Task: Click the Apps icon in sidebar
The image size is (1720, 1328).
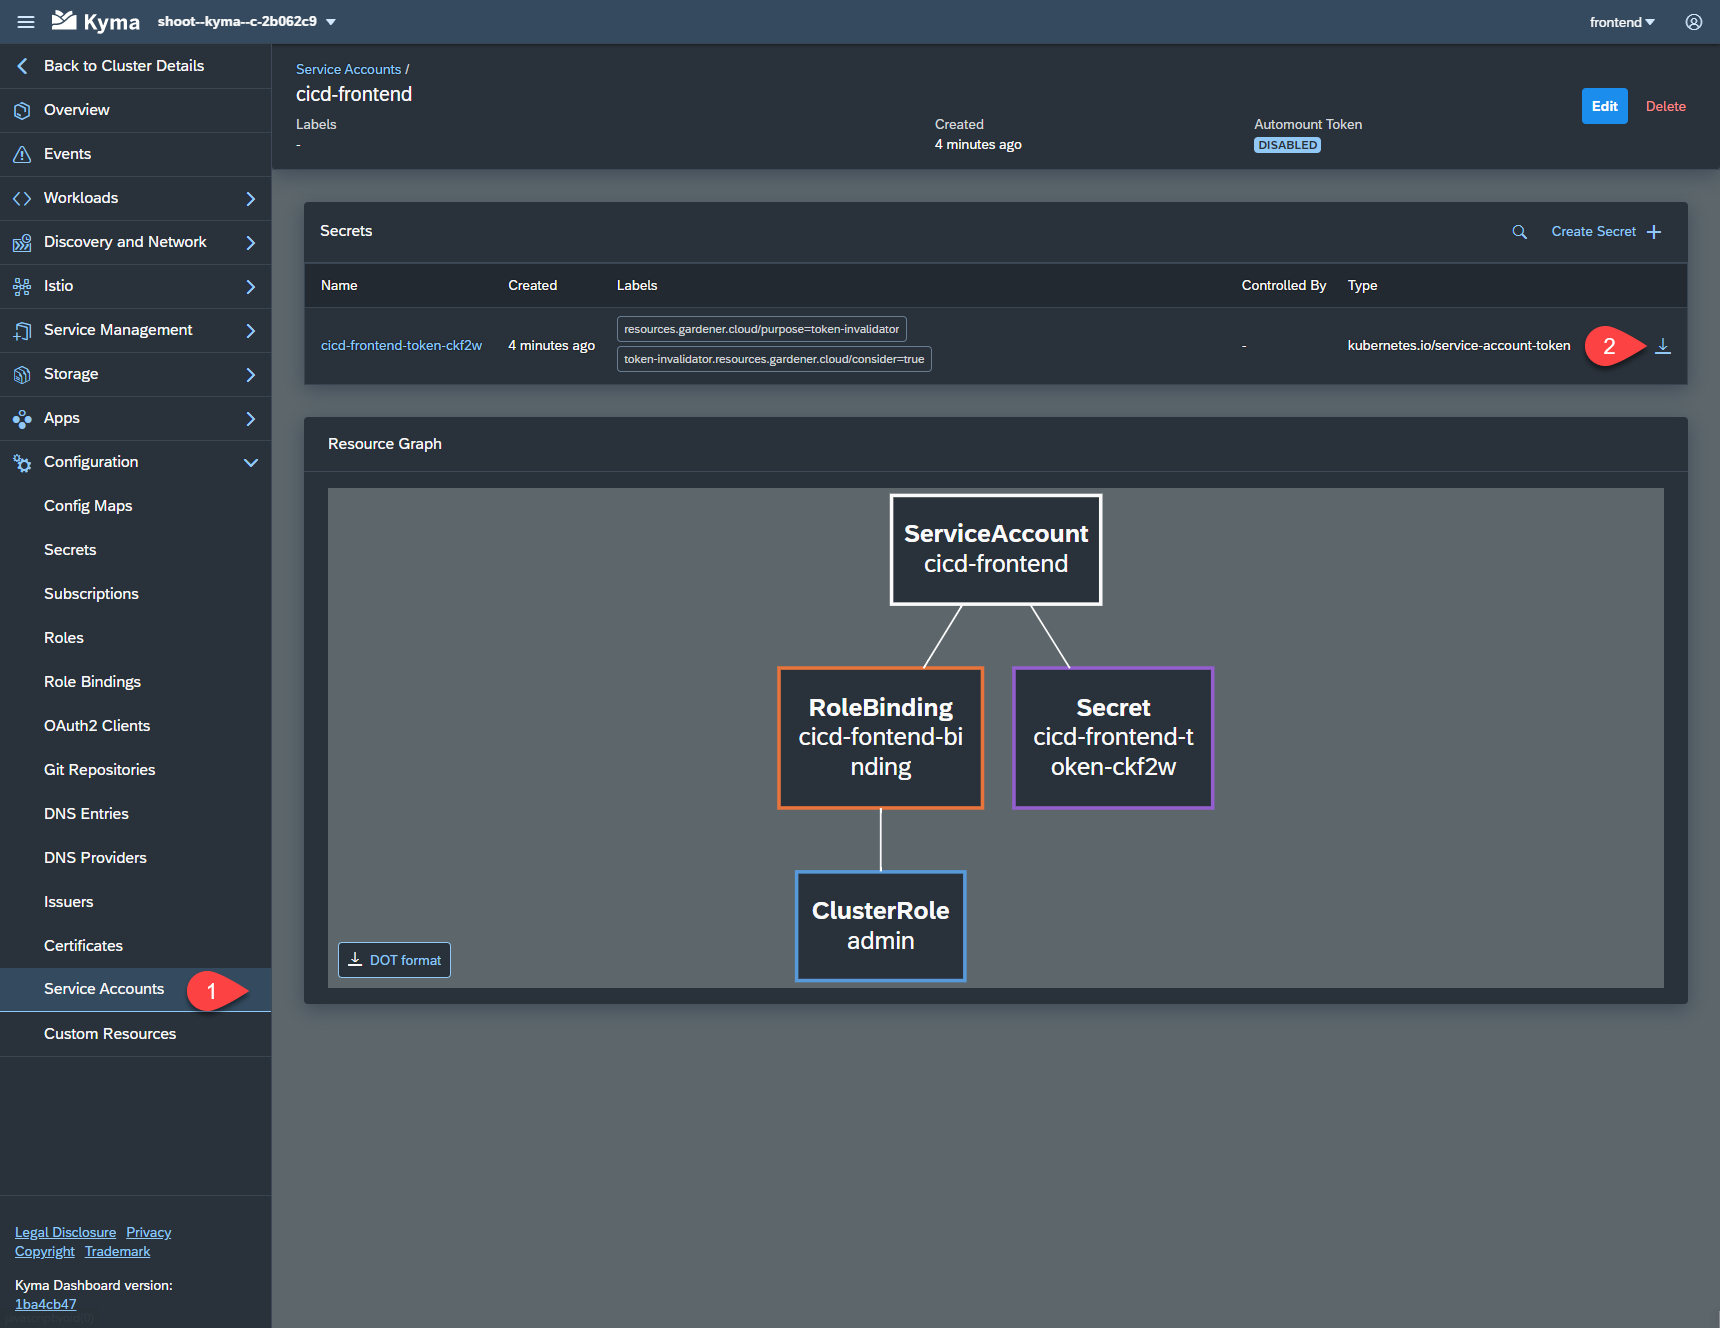Action: pos(22,418)
